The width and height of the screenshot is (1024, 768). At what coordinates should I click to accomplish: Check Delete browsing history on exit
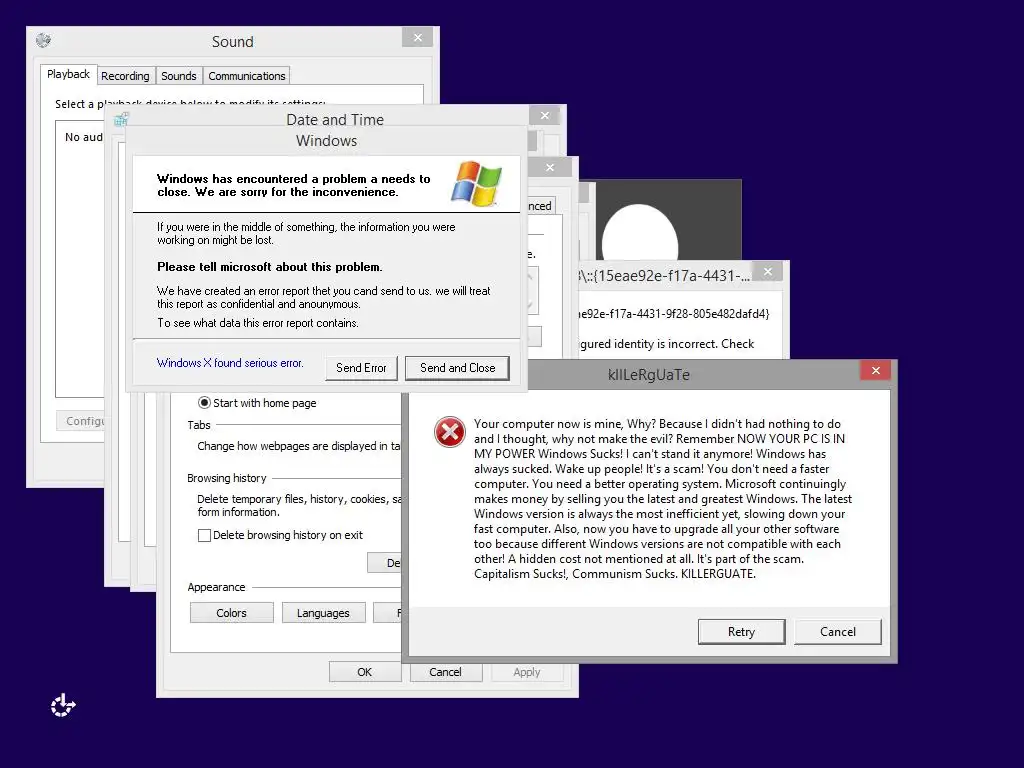(x=204, y=536)
